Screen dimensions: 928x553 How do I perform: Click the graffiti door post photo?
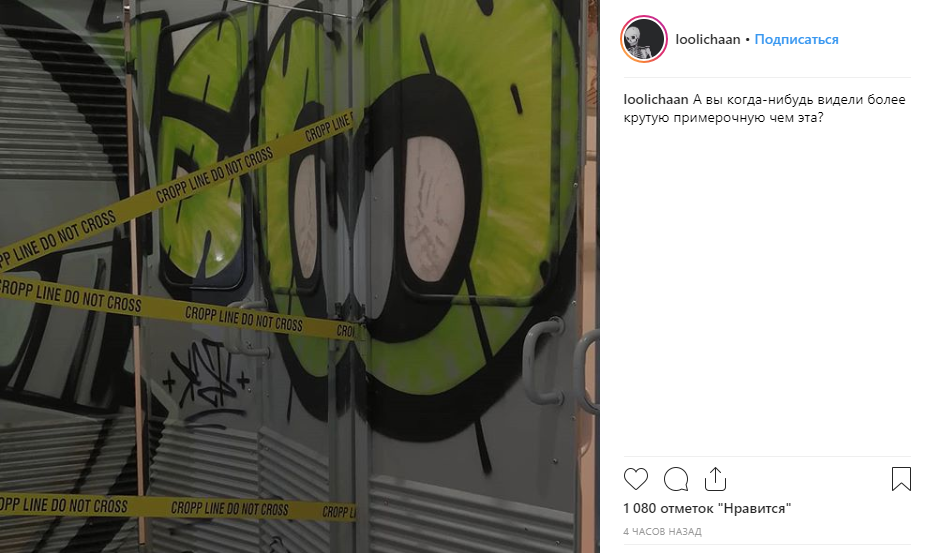(299, 276)
